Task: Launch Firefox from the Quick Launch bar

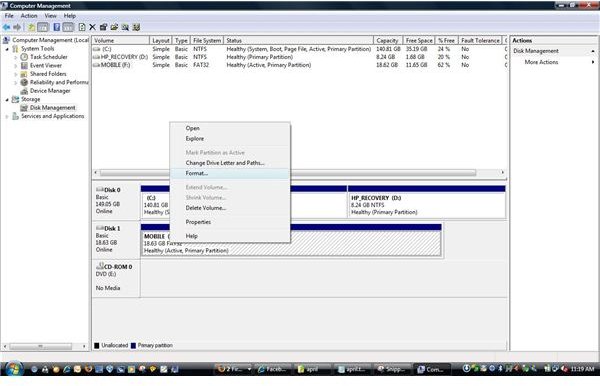Action: tap(88, 369)
